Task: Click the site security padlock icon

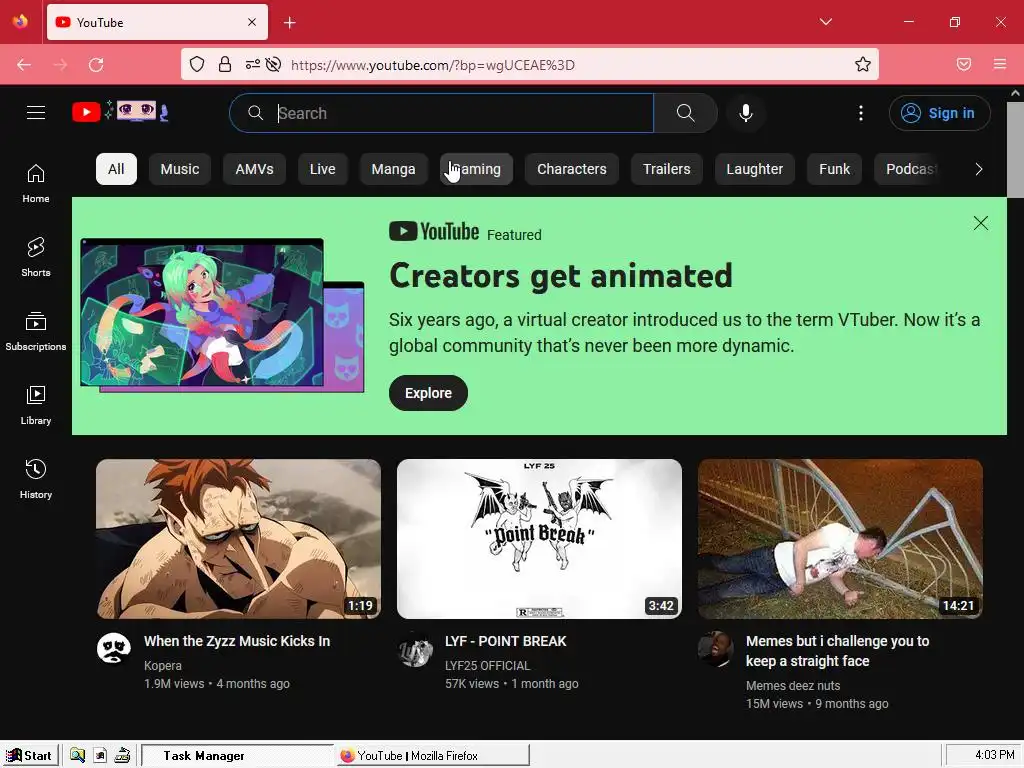Action: [x=225, y=64]
